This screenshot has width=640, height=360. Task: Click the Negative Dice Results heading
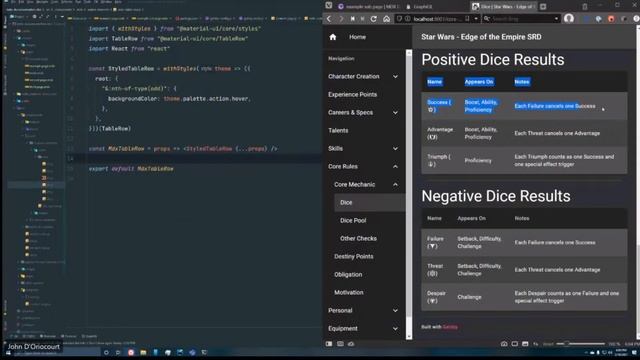click(496, 196)
